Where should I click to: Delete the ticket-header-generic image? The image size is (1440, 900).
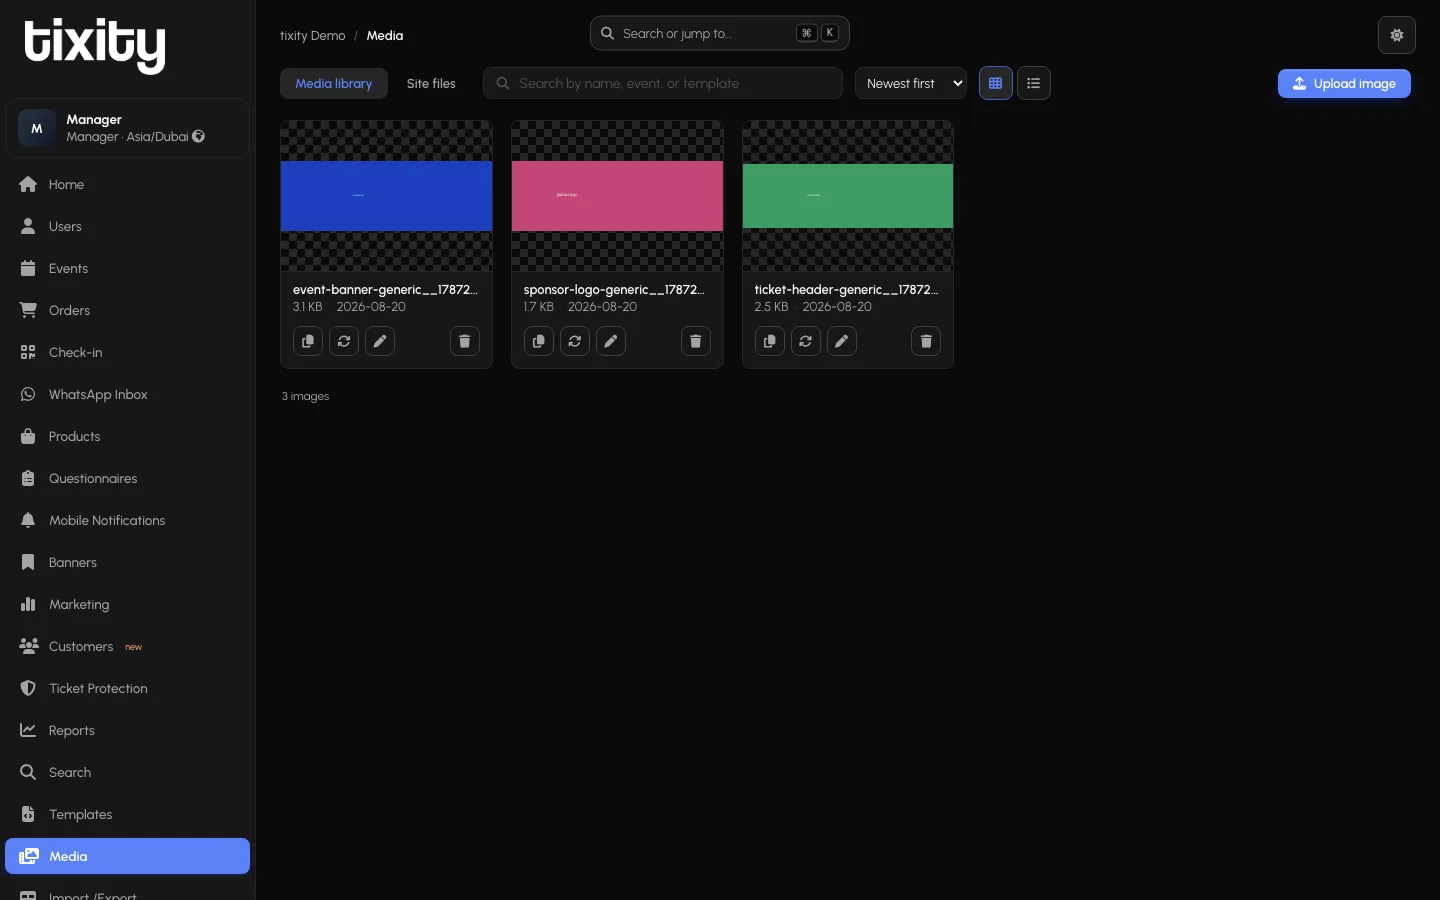[926, 341]
